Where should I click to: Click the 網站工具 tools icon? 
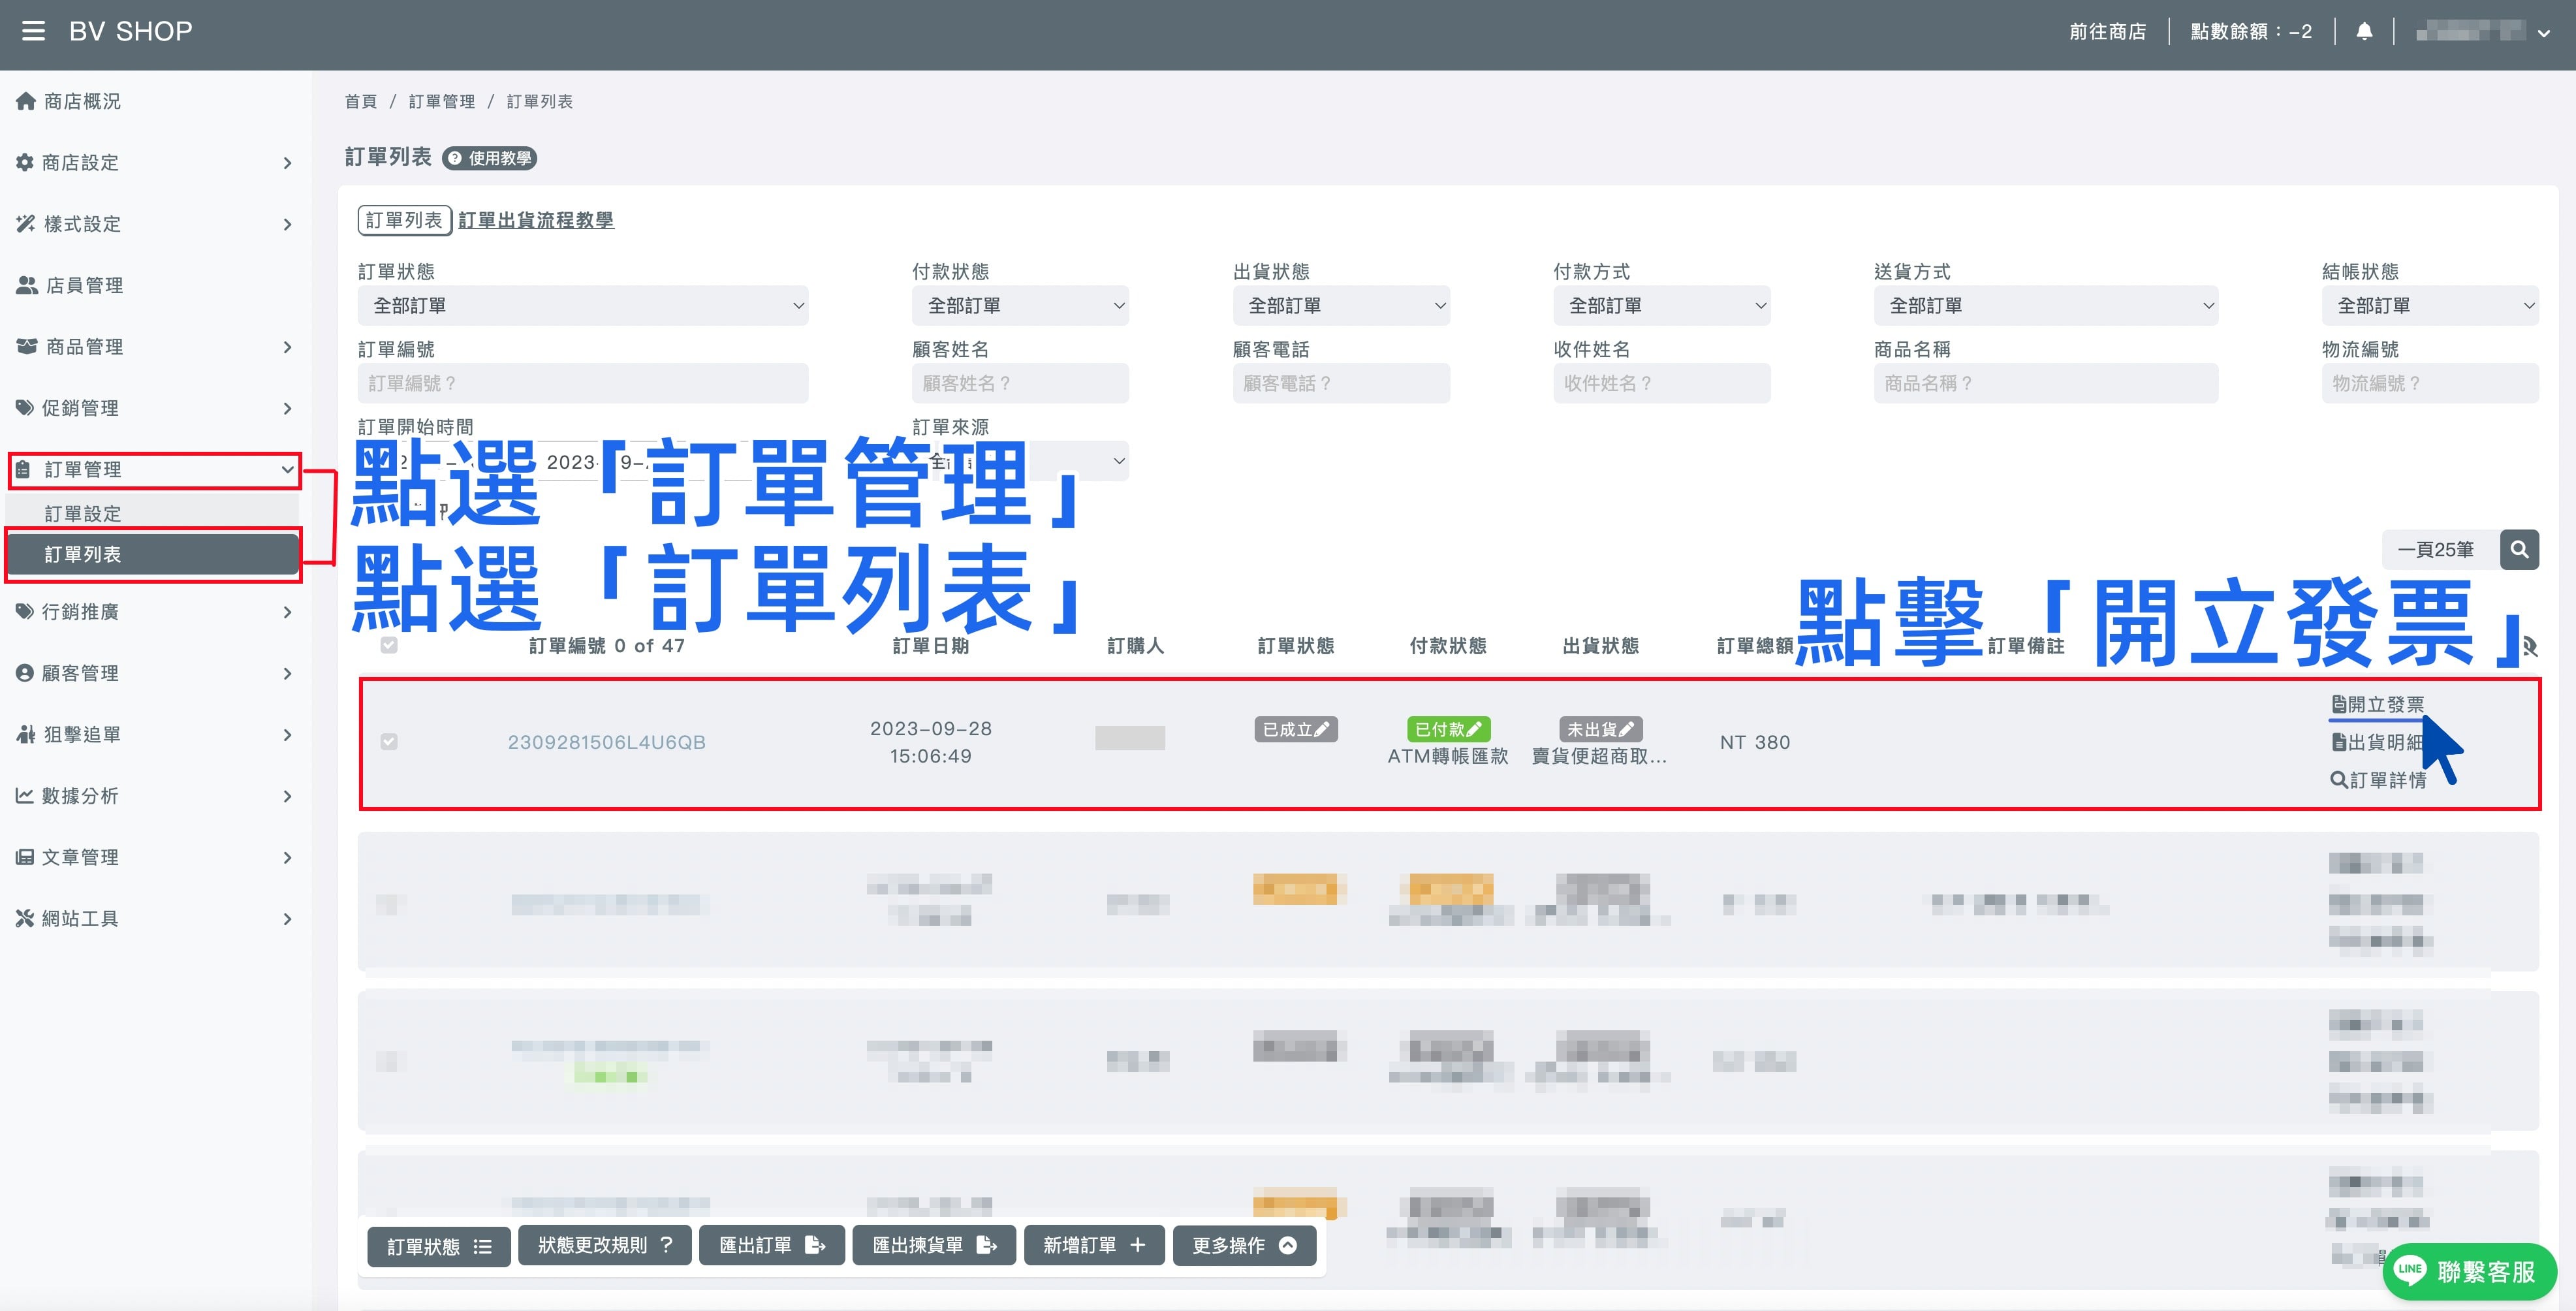[25, 918]
